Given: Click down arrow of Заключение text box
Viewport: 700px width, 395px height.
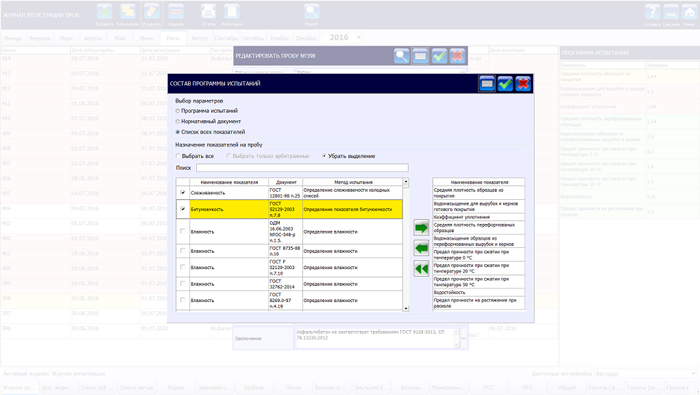Looking at the screenshot, I should click(x=456, y=345).
